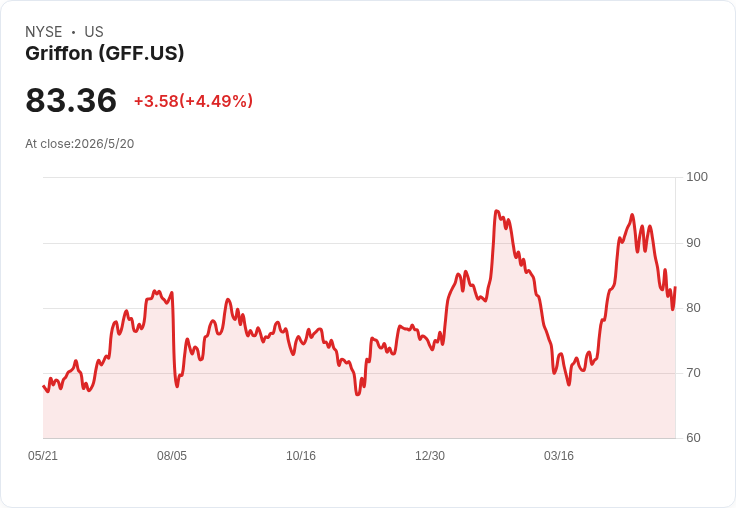Click the Griffon (GFF.US) stock title
Screen dimensions: 736x508
tap(105, 53)
